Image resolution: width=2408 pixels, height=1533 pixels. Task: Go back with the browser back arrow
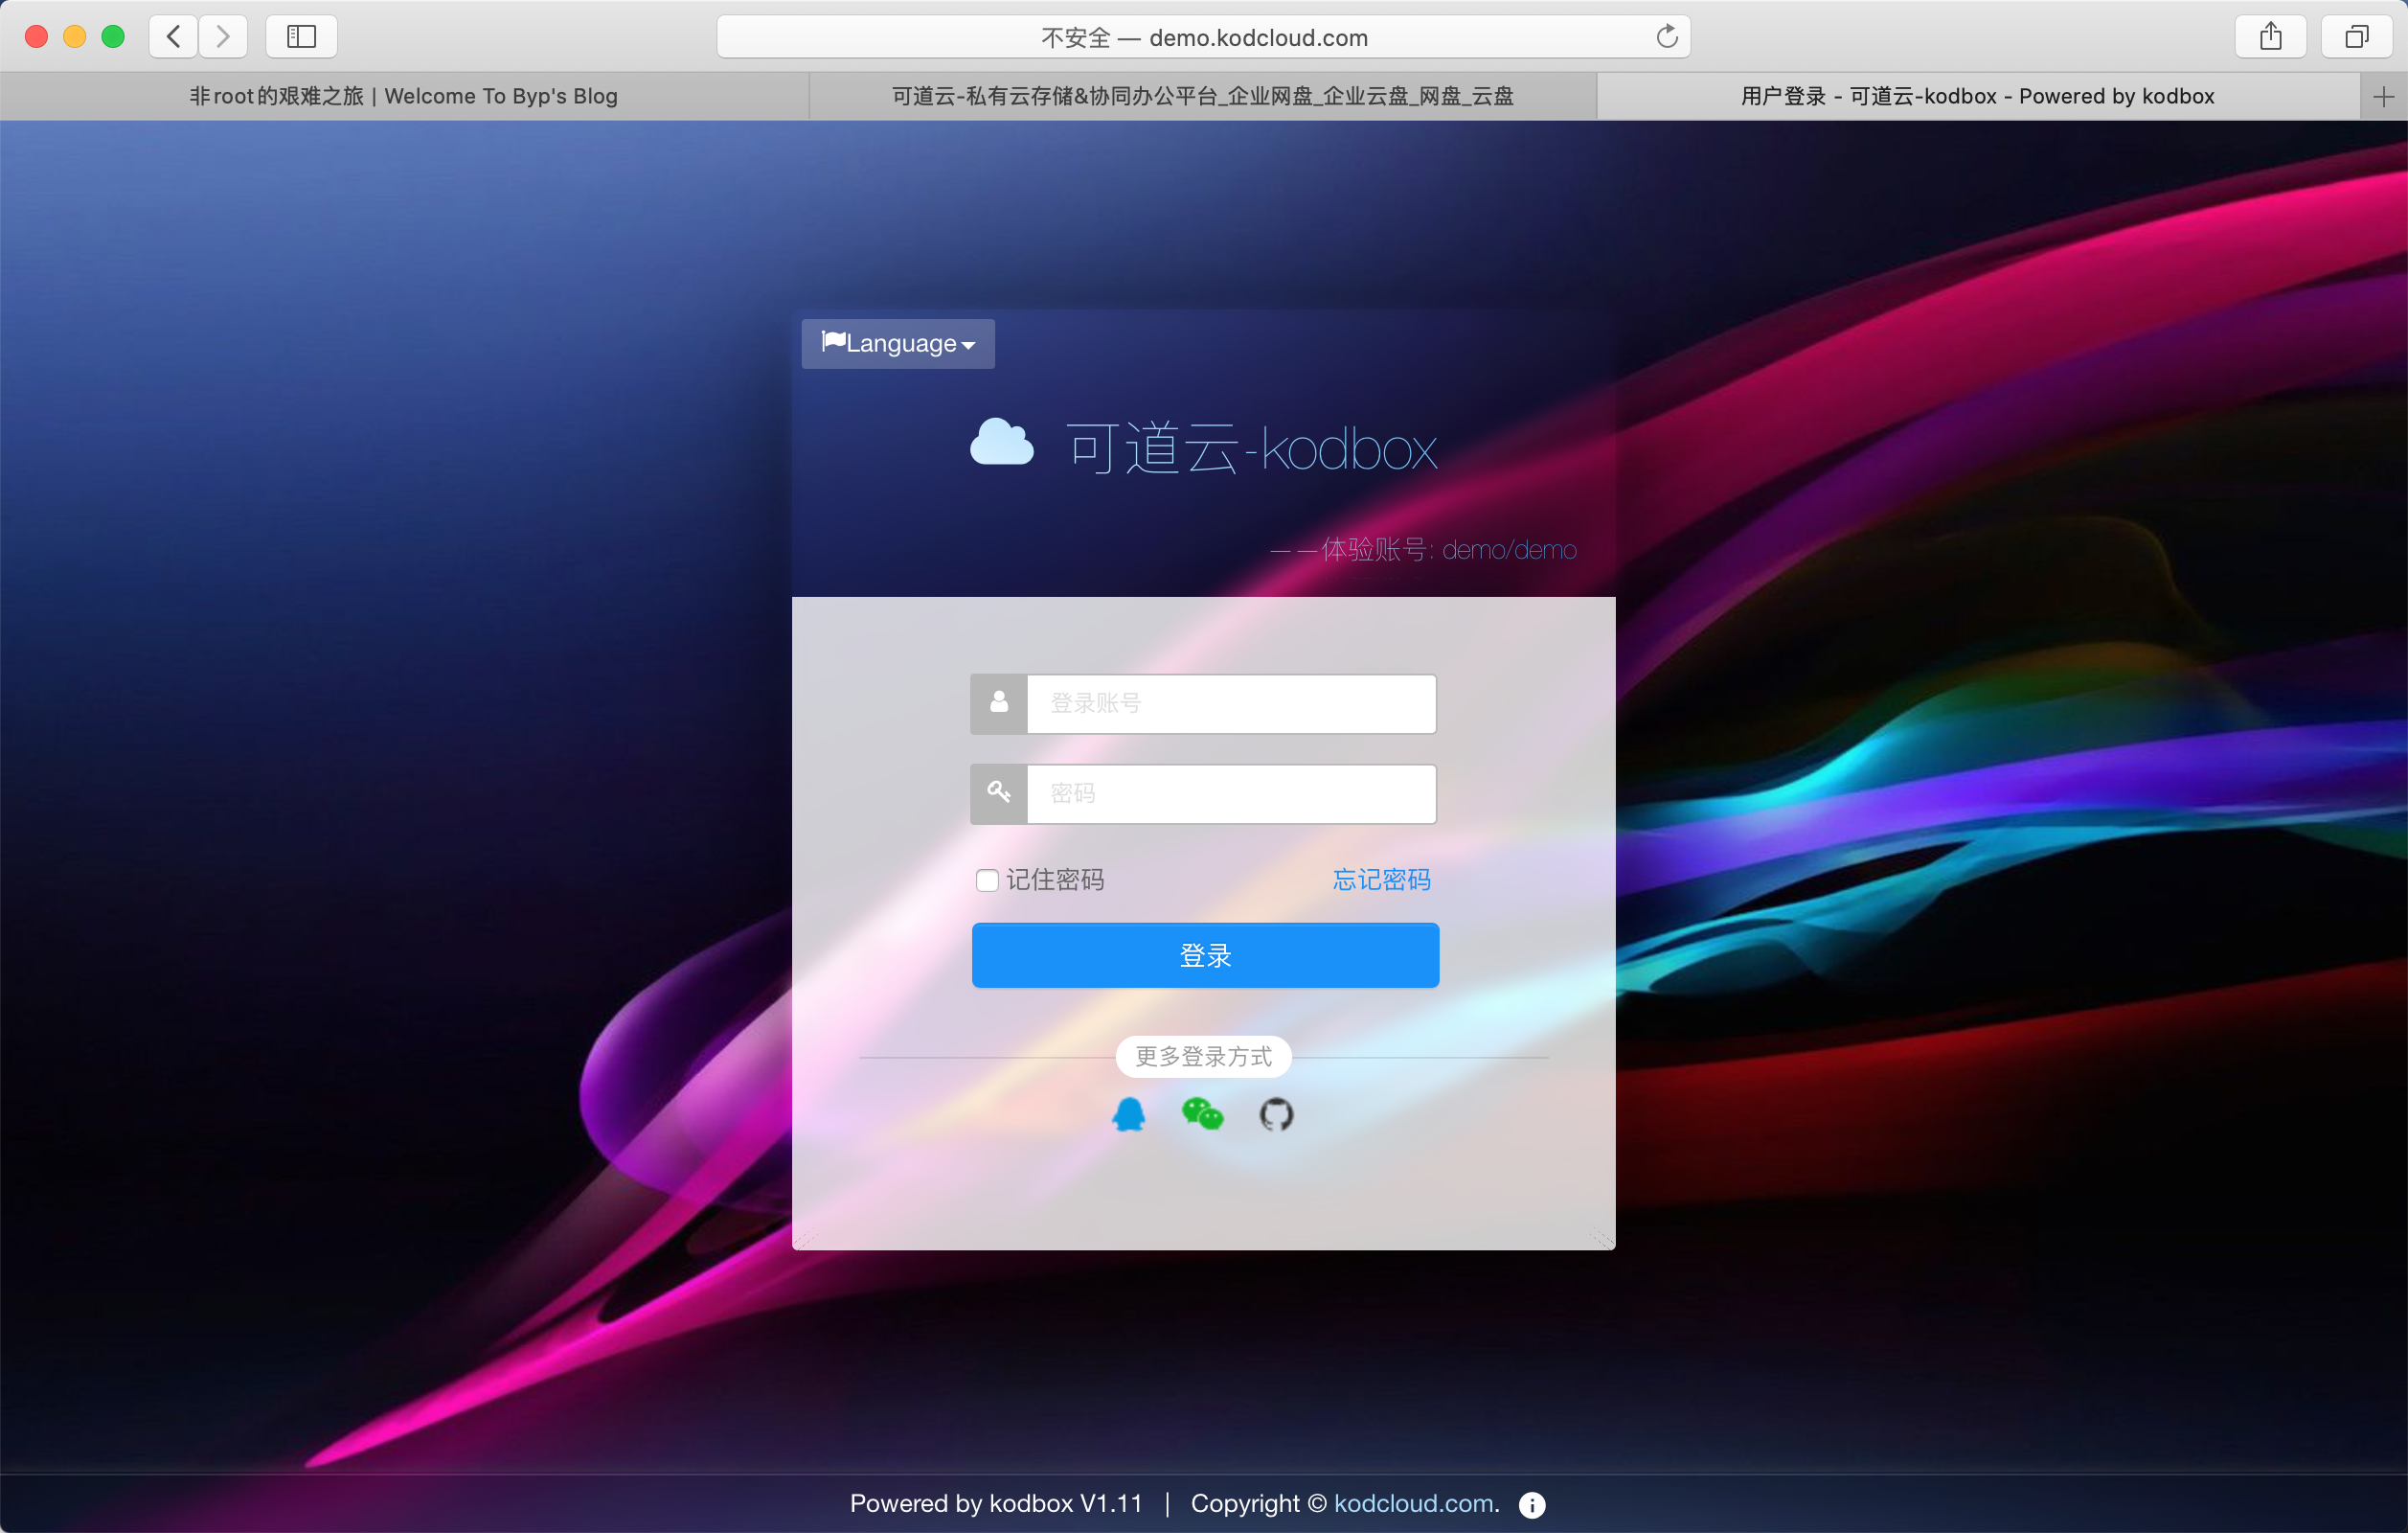coord(174,37)
